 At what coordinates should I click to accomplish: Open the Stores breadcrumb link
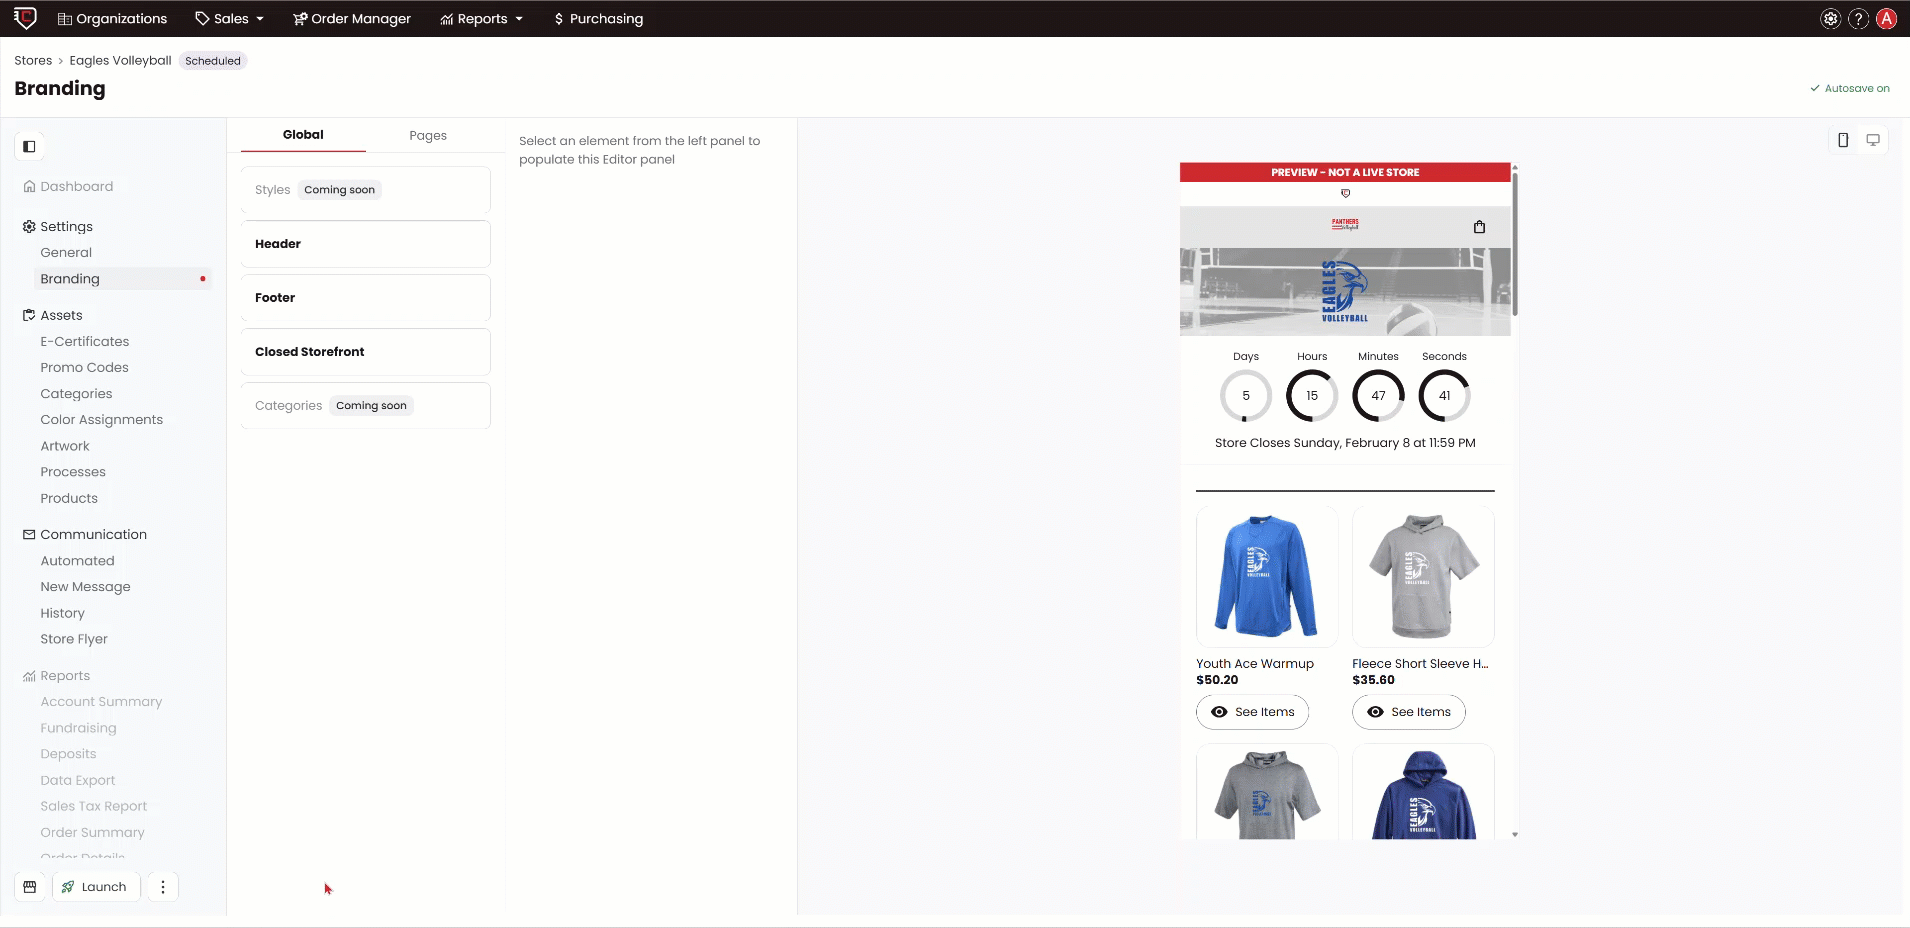[33, 60]
